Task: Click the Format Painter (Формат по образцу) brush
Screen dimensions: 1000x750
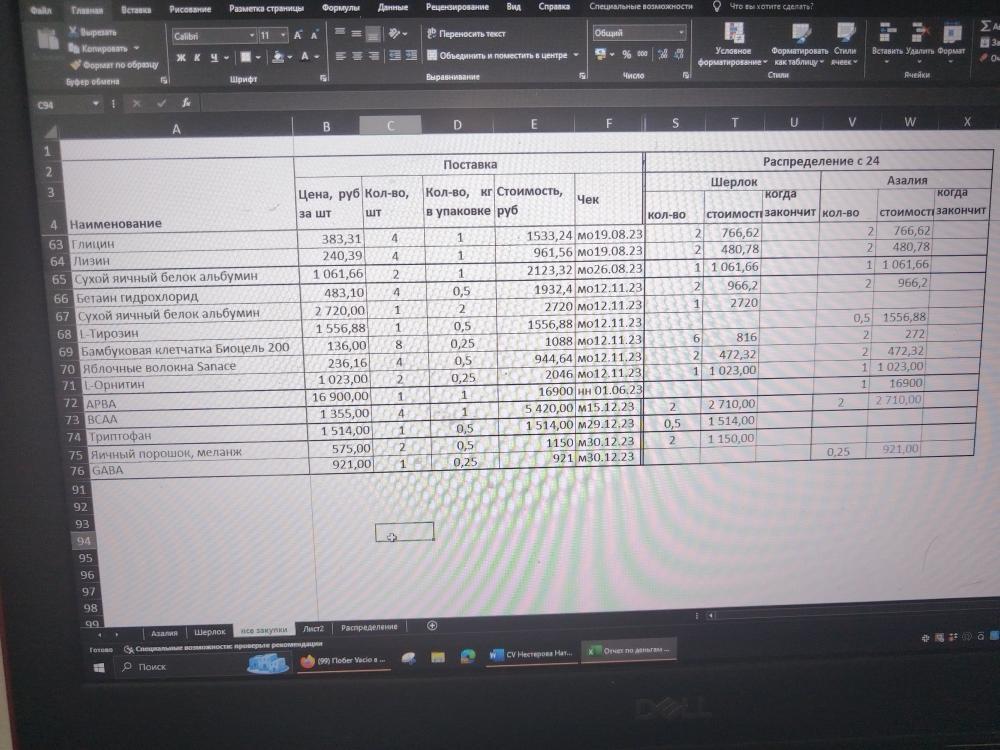Action: click(x=76, y=64)
